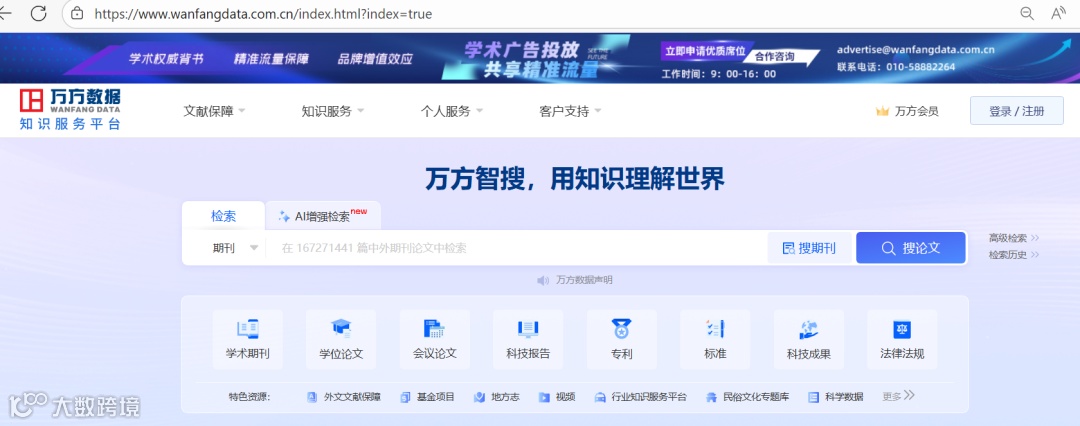Click the 登录 / 注册 button
1080x426 pixels.
1017,111
